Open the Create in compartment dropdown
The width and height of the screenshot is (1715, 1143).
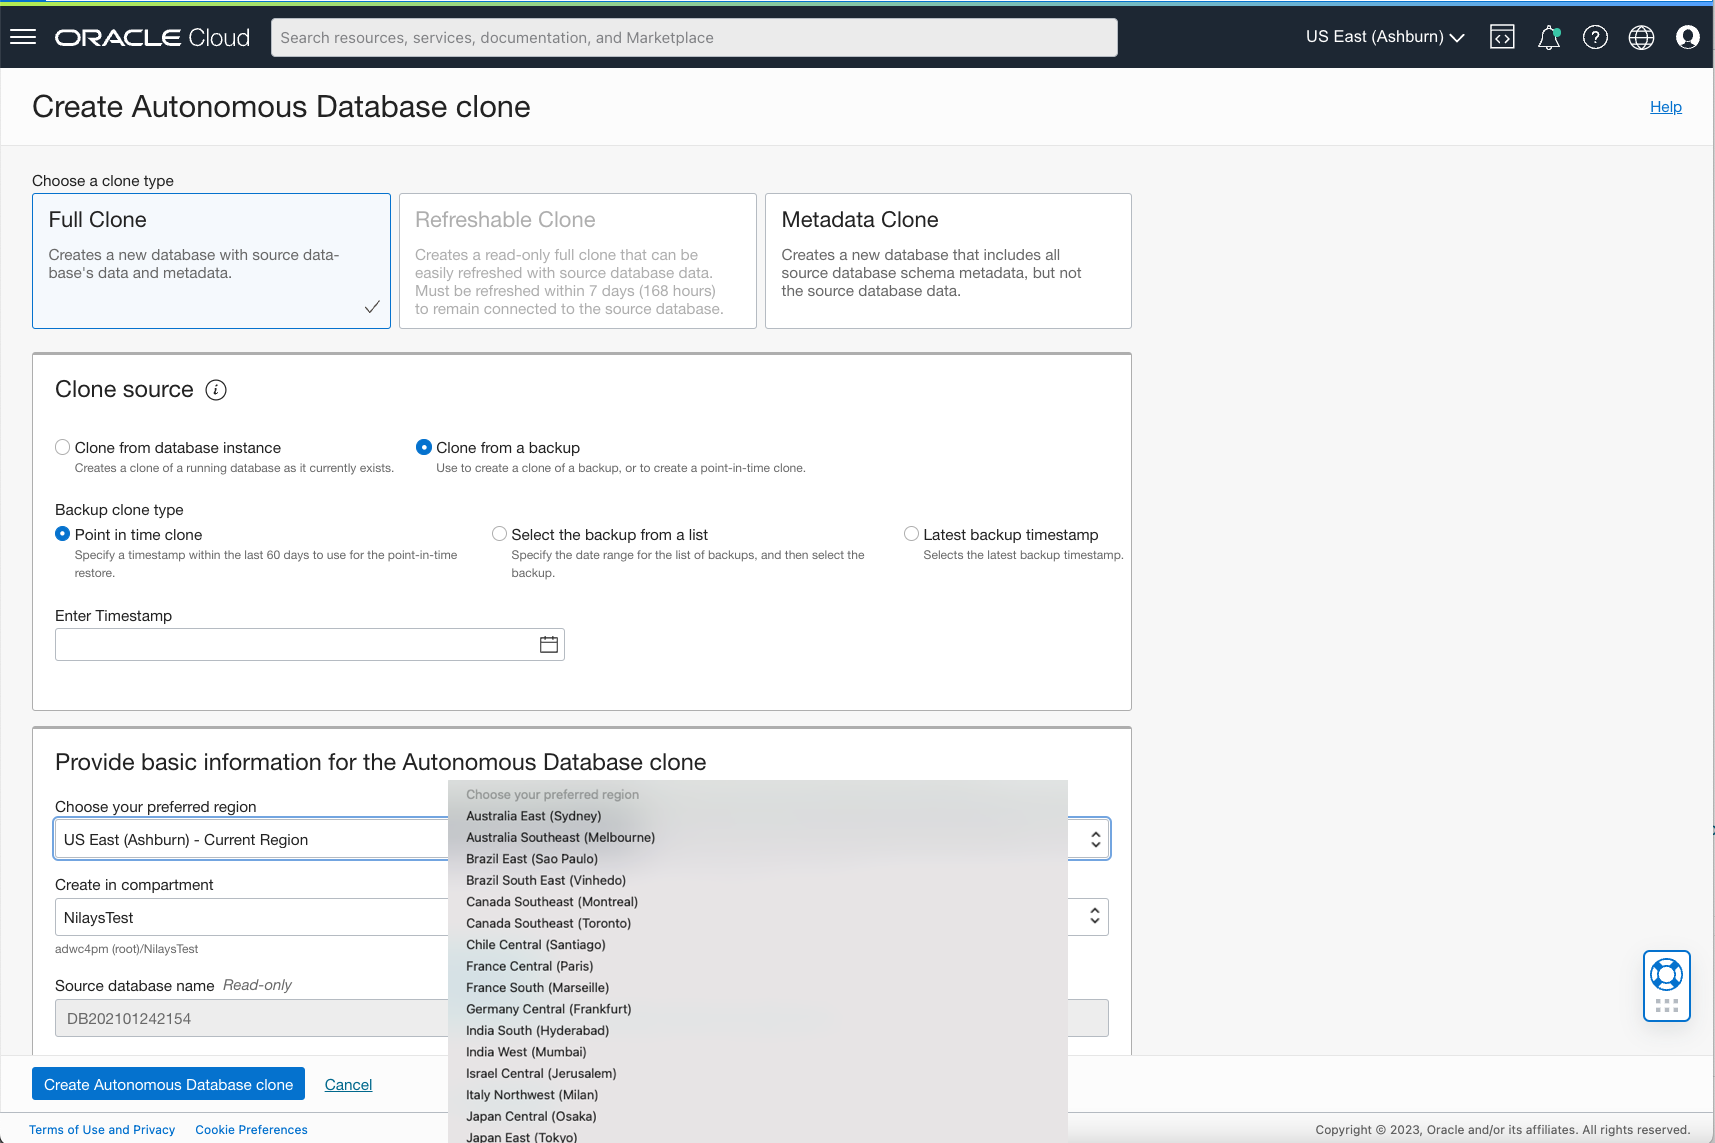coord(1094,917)
